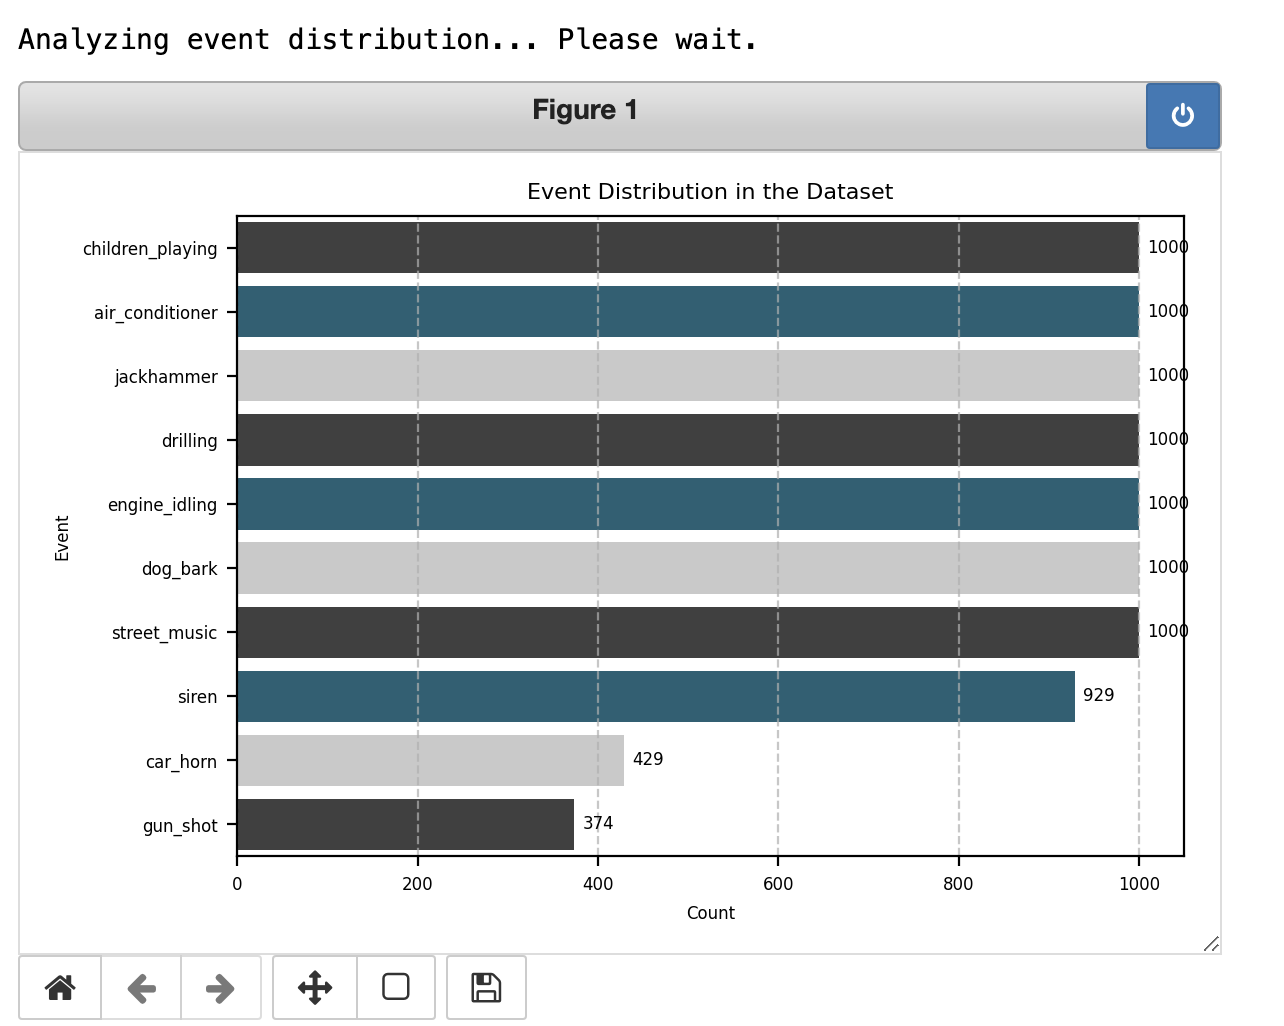Click the gun_shot bar

(406, 824)
